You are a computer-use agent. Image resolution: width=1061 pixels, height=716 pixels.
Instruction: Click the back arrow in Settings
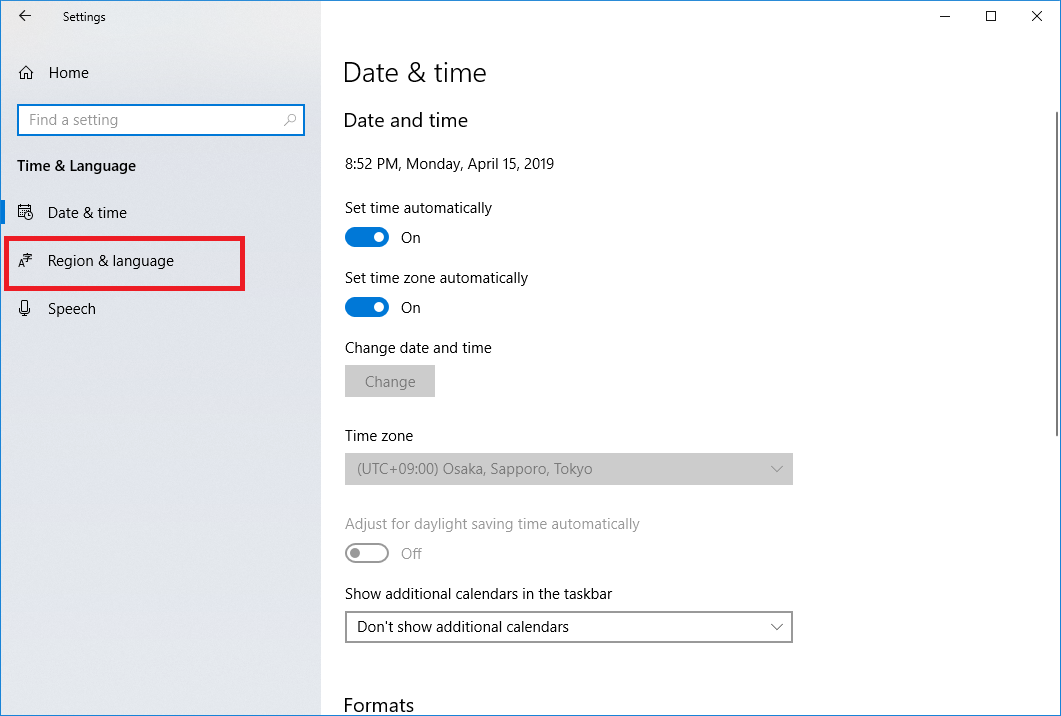point(25,16)
